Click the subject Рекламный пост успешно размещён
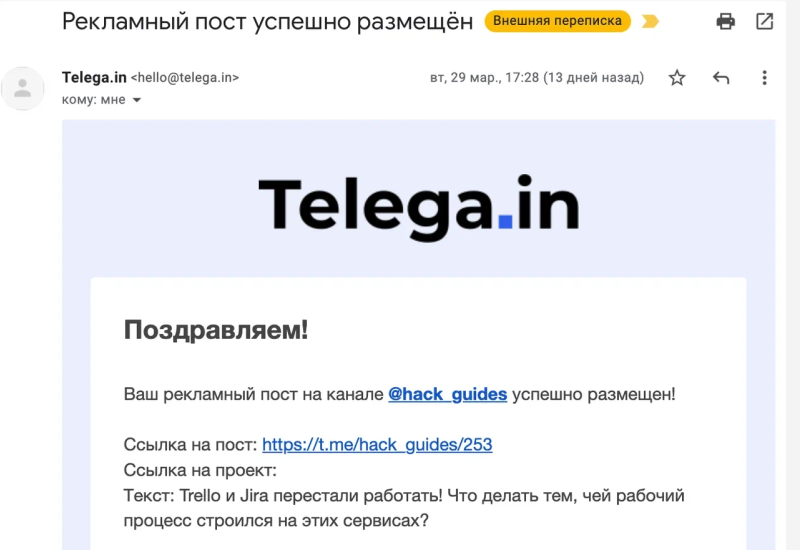The width and height of the screenshot is (800, 550). pos(267,21)
